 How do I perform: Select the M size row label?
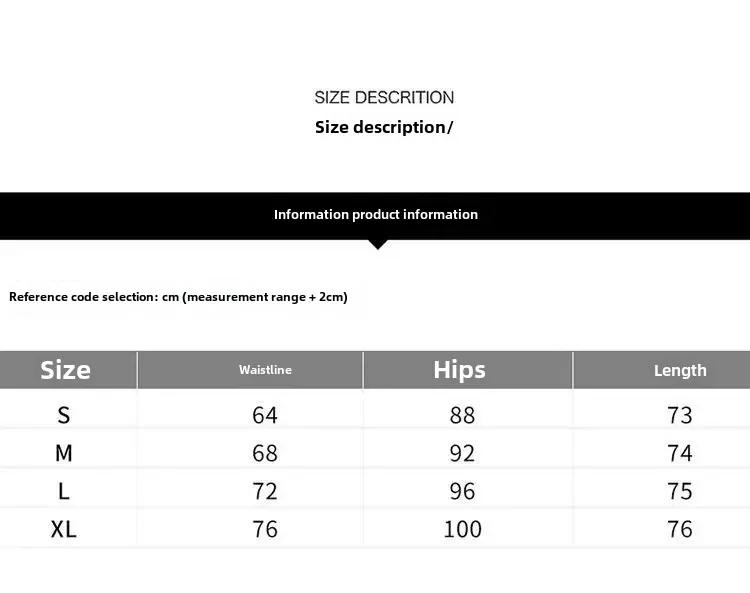(x=64, y=453)
